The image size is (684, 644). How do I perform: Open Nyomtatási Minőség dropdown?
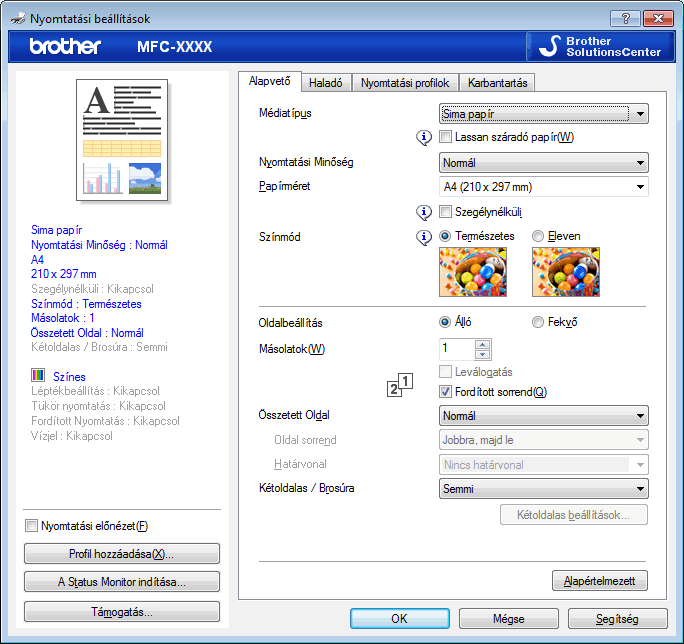(x=544, y=163)
